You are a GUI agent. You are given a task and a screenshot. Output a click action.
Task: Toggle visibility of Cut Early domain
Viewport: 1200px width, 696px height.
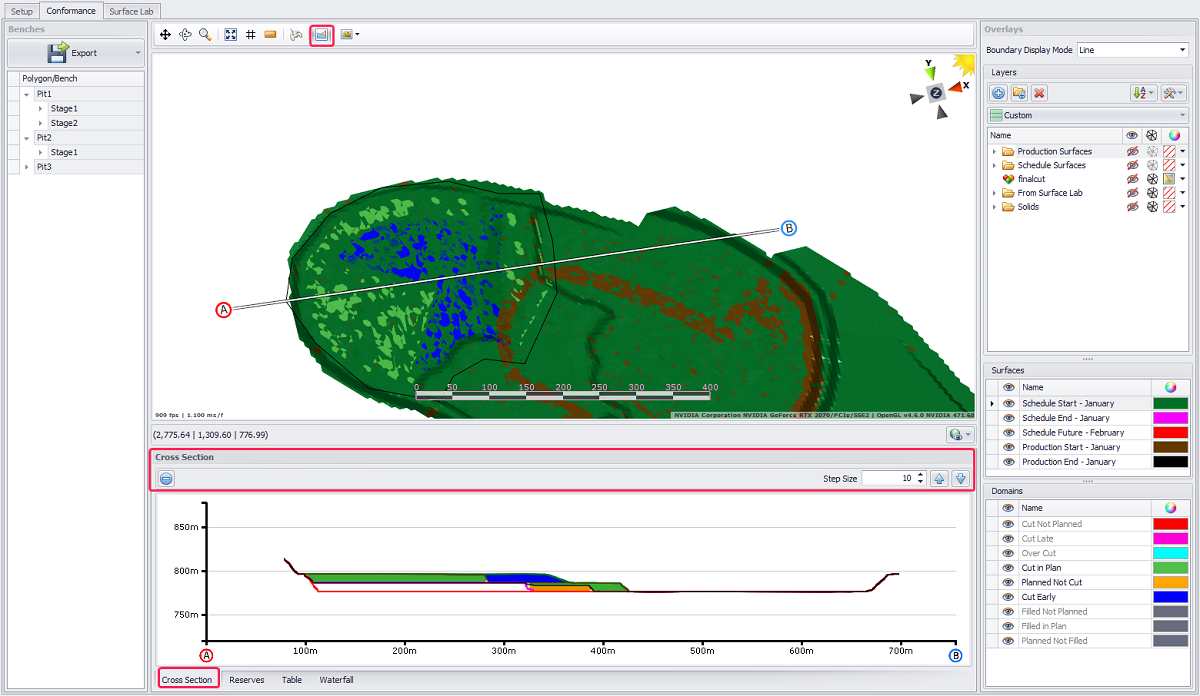tap(1007, 597)
